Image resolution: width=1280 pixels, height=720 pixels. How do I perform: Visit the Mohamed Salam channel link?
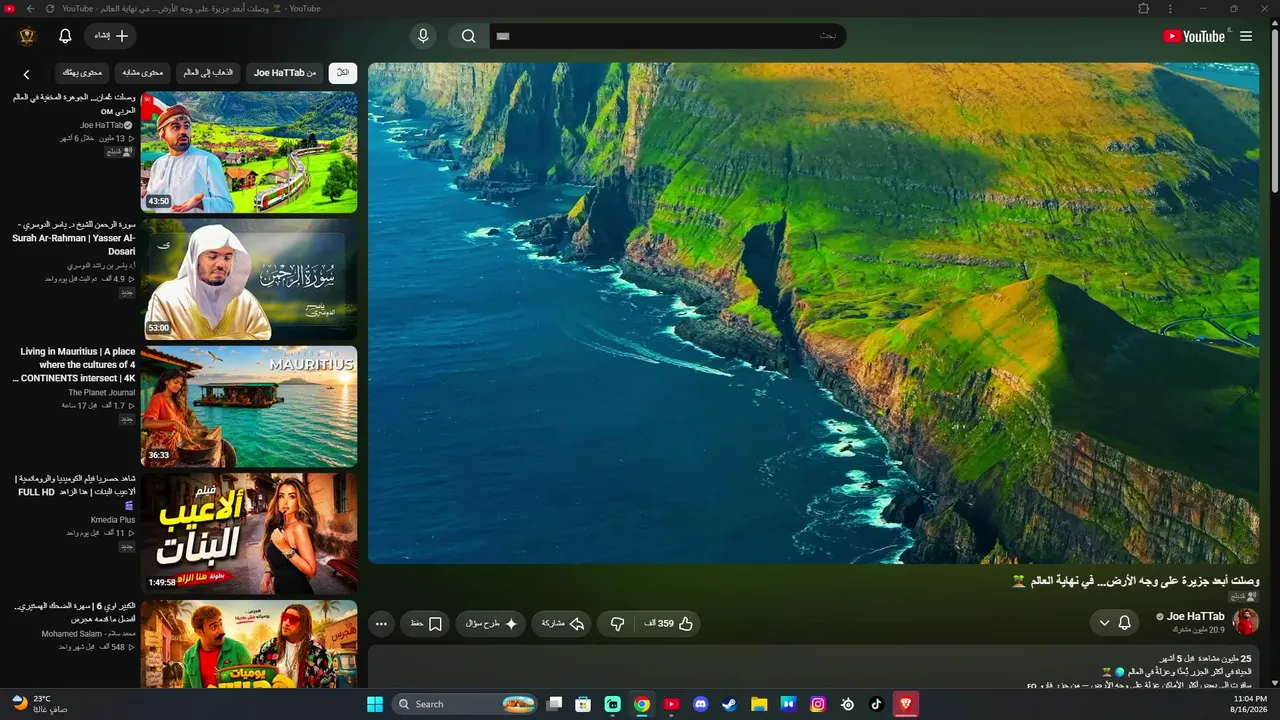(x=89, y=634)
